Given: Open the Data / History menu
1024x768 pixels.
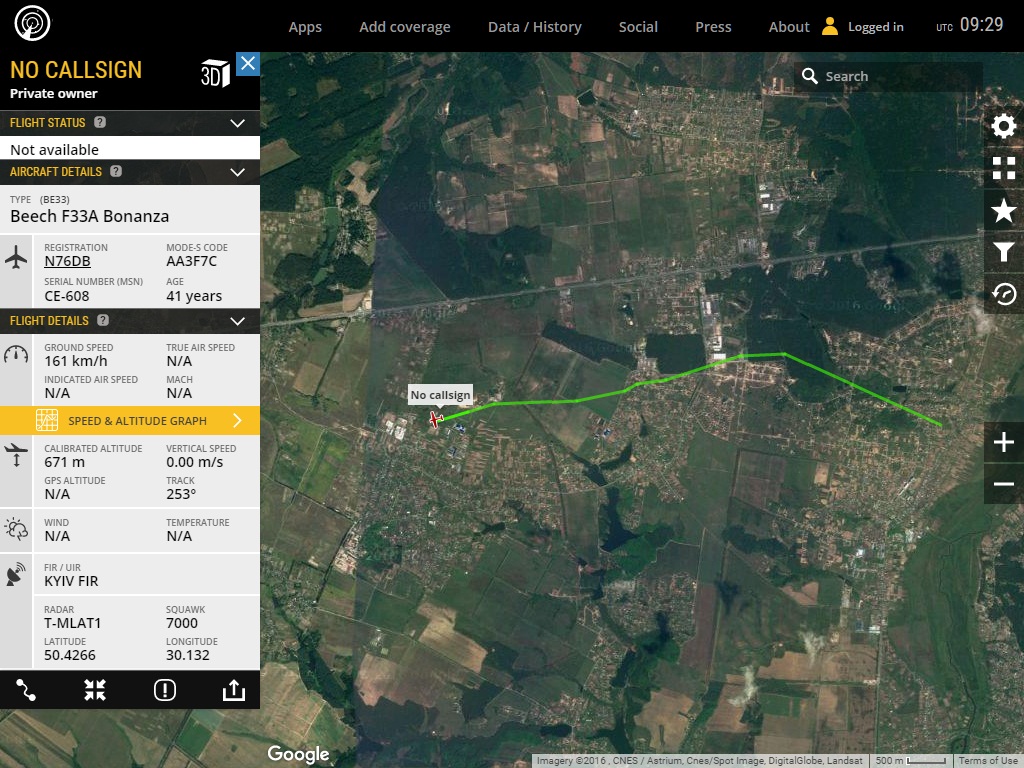Looking at the screenshot, I should tap(534, 27).
